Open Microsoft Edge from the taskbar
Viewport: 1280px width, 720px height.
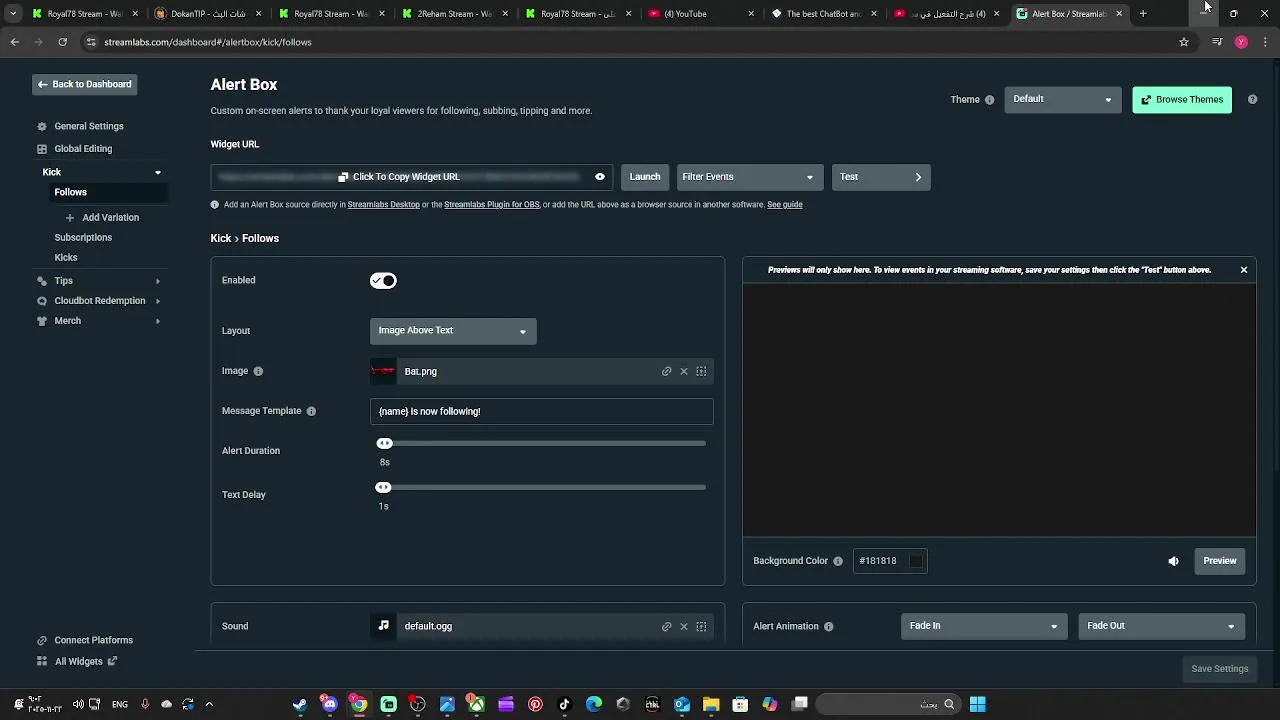[x=594, y=704]
